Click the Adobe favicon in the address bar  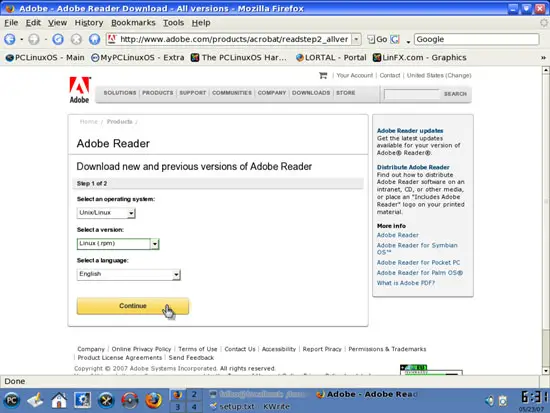(x=112, y=39)
